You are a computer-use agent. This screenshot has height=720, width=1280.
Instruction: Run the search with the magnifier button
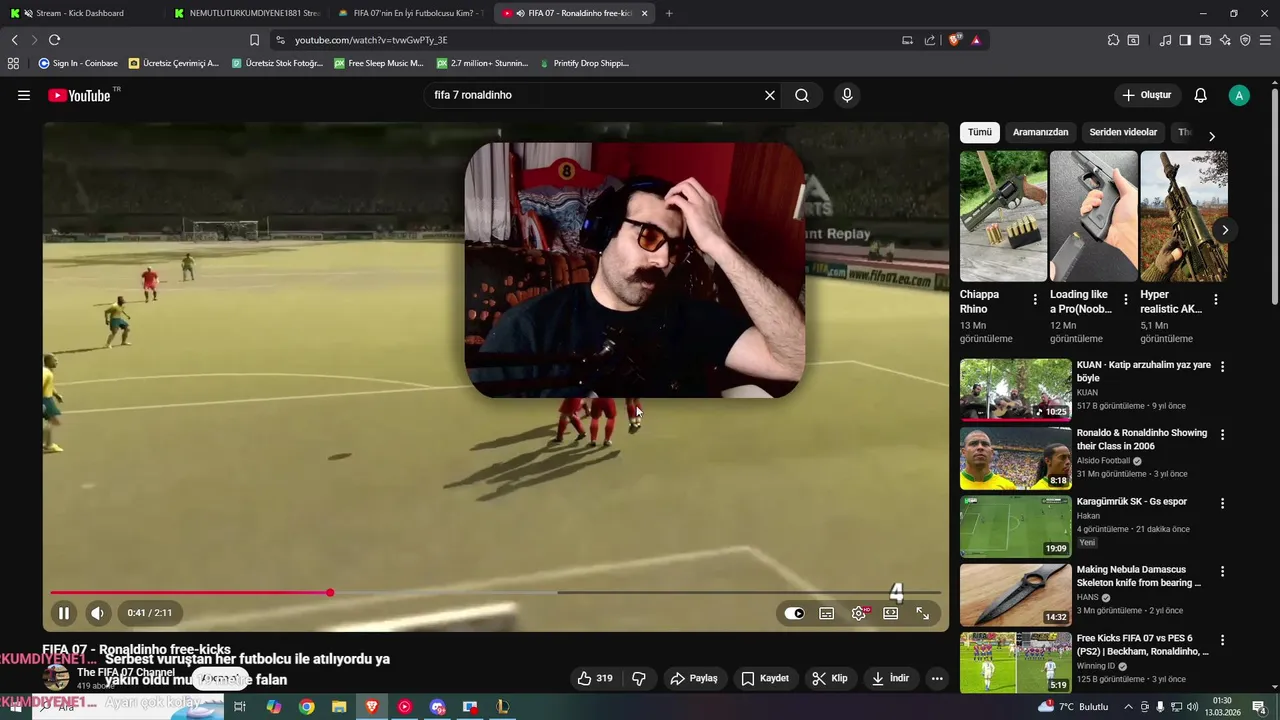tap(802, 95)
